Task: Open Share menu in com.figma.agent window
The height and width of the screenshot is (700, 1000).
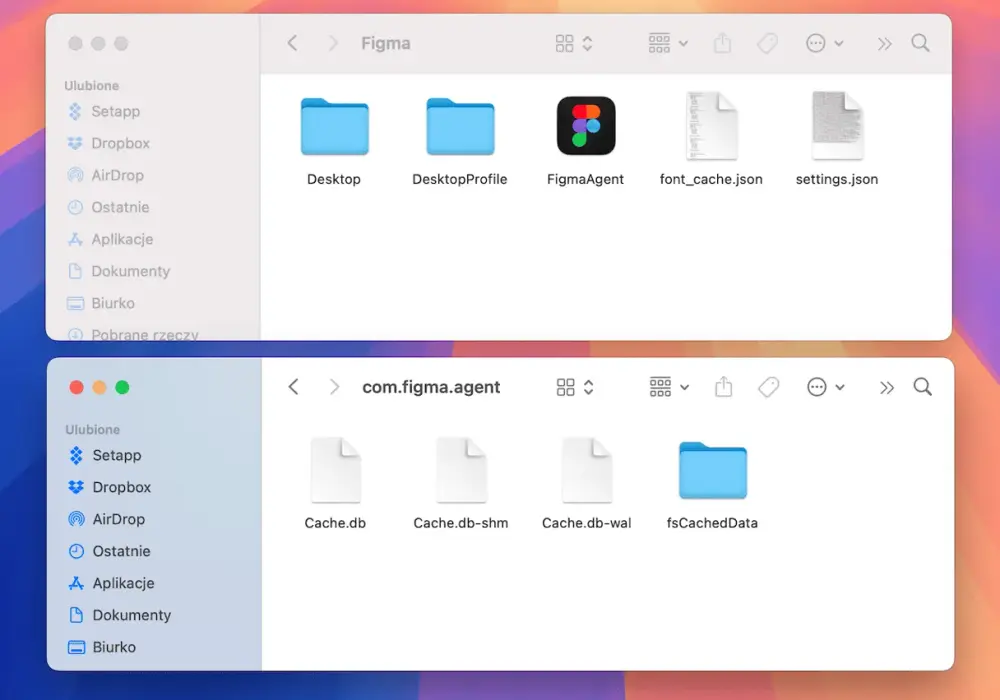Action: 723,386
